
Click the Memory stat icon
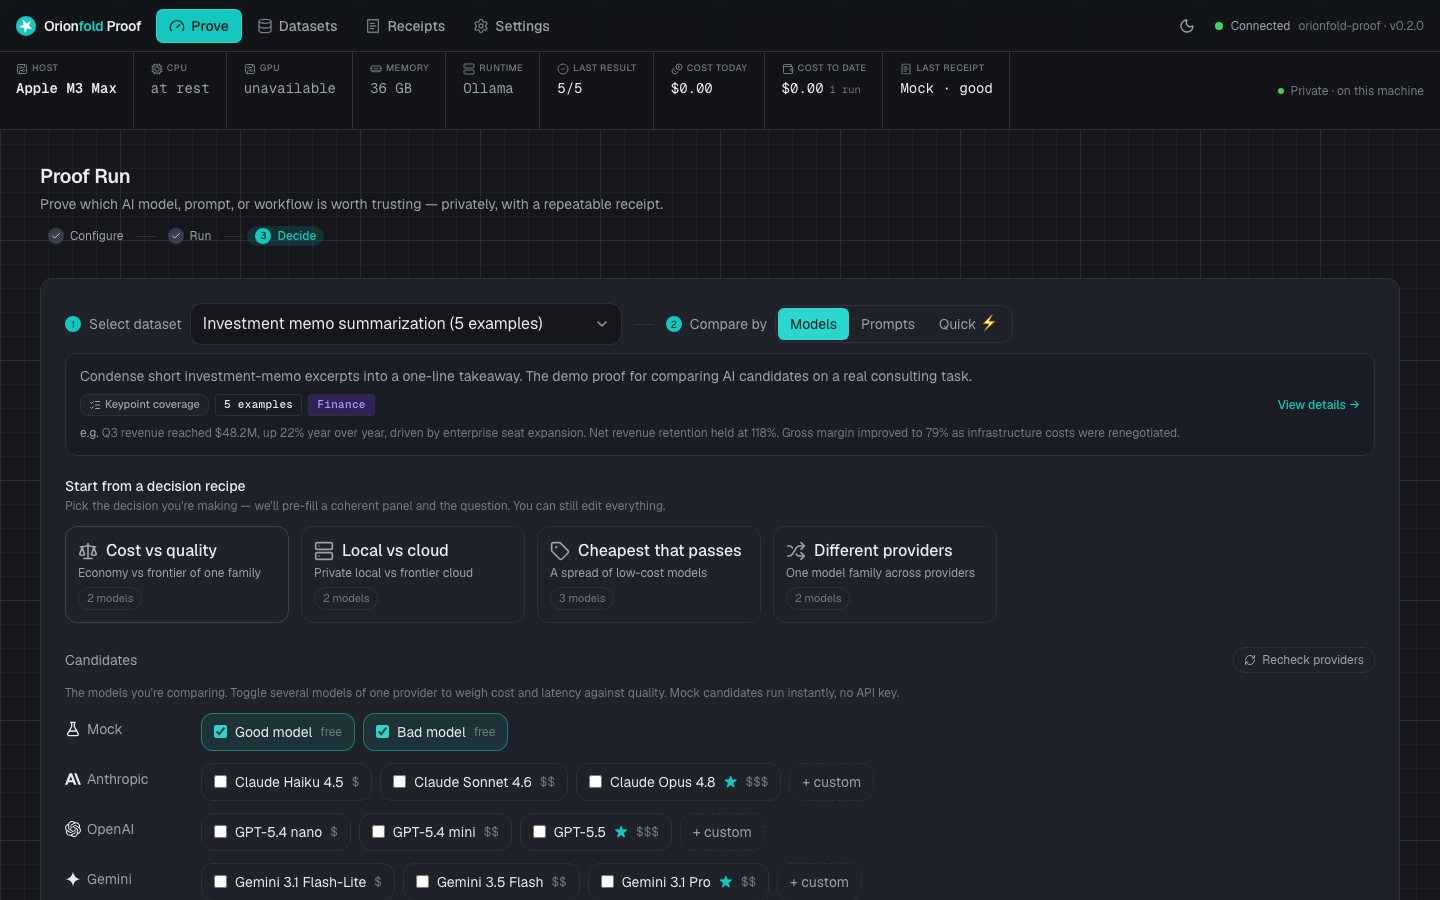[376, 69]
